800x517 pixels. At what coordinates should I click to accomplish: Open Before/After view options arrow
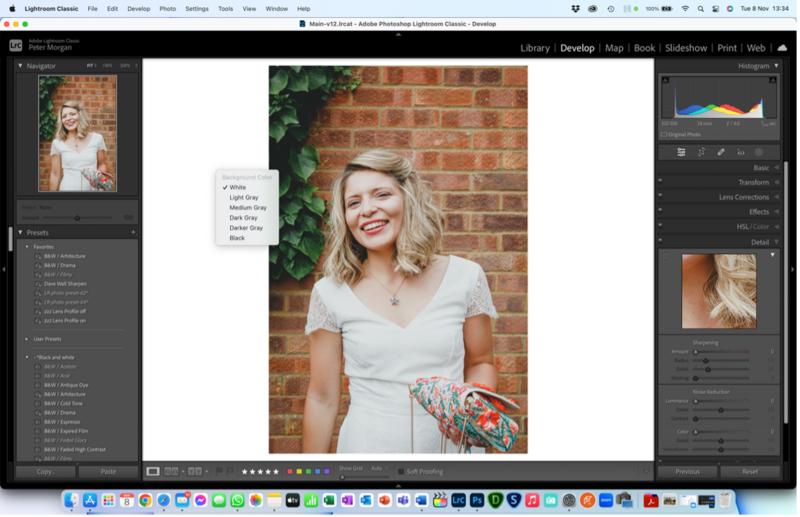(206, 472)
